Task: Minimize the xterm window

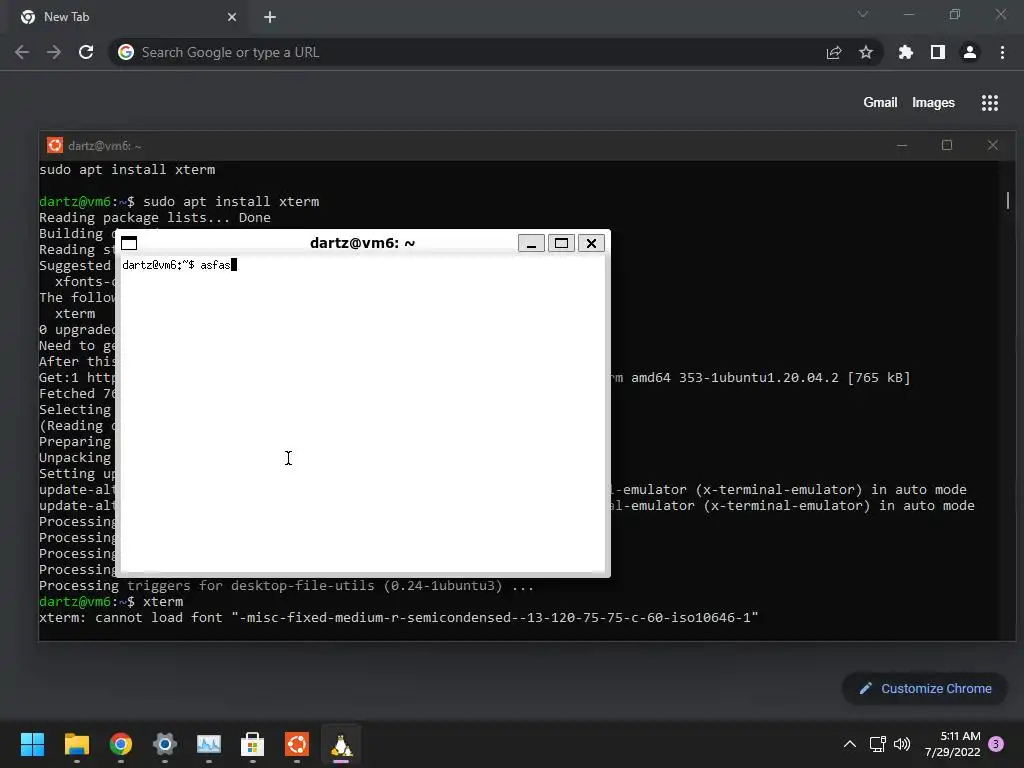Action: pos(532,243)
